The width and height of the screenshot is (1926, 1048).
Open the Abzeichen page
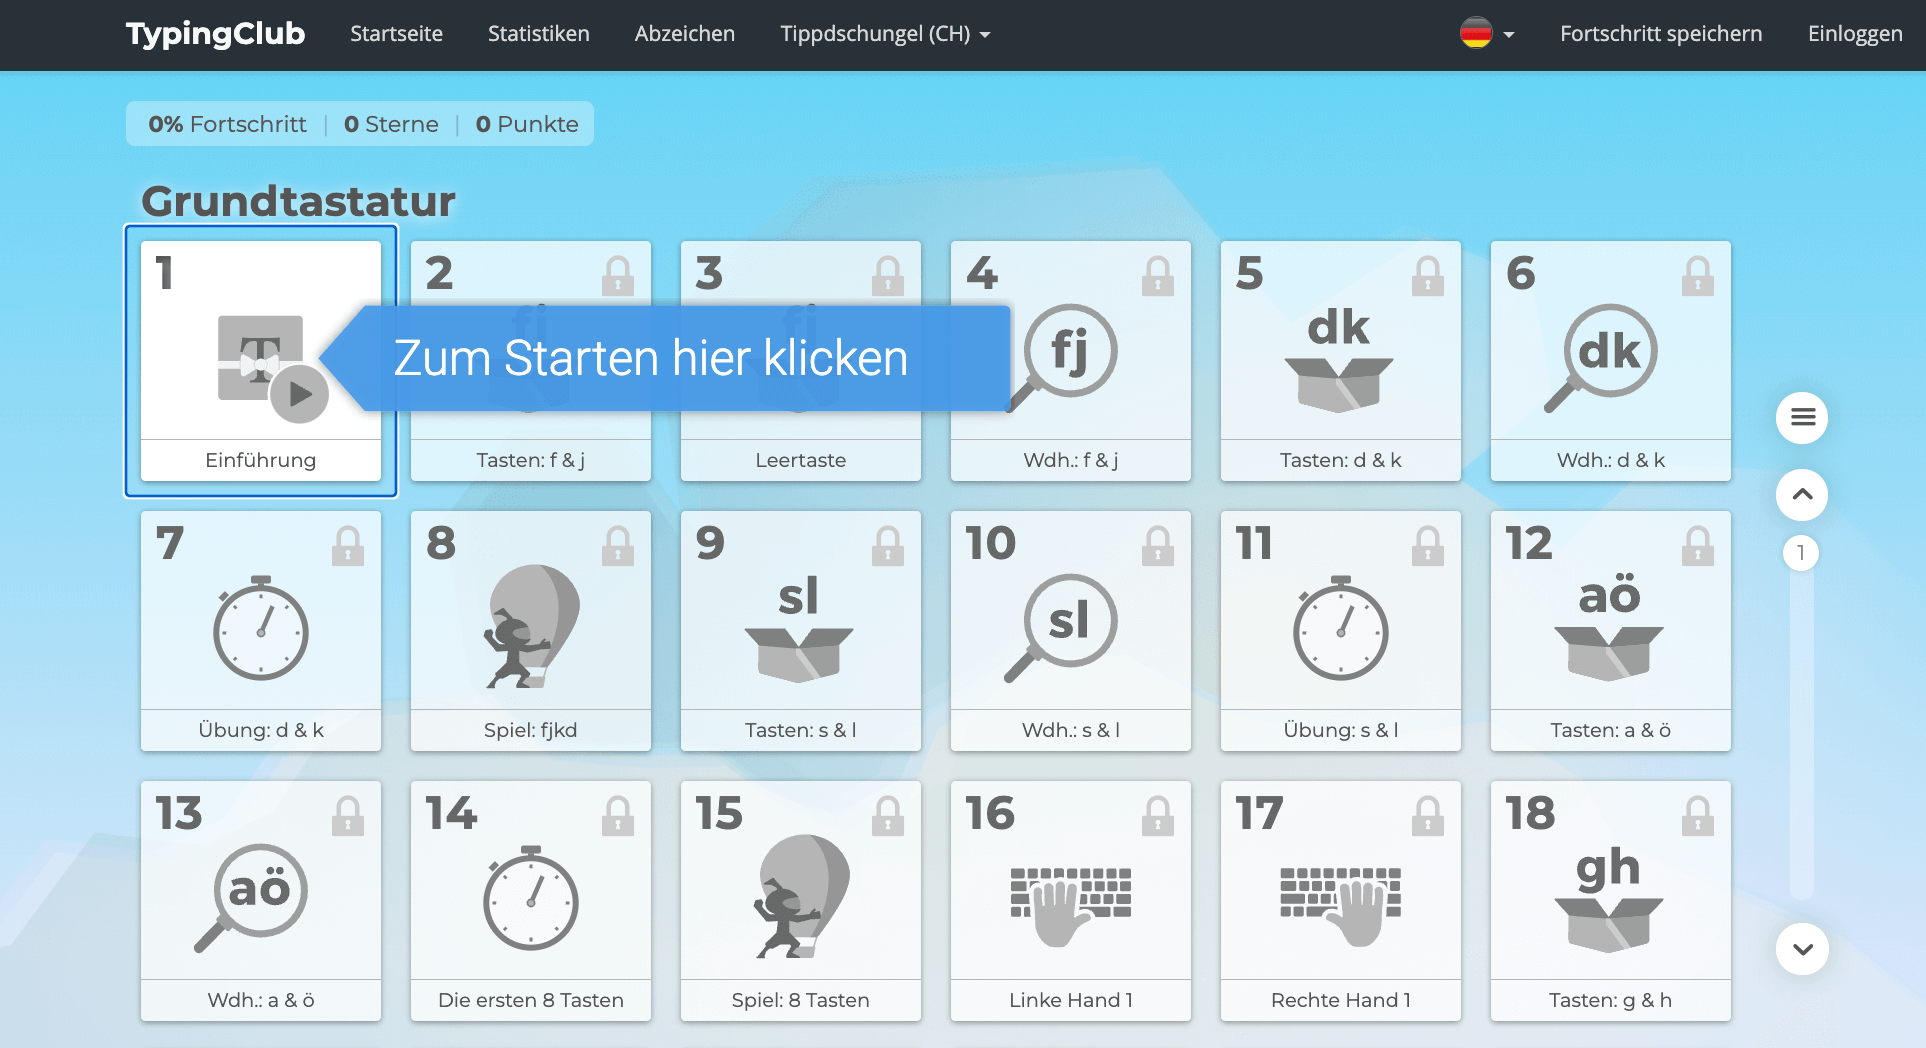click(684, 33)
